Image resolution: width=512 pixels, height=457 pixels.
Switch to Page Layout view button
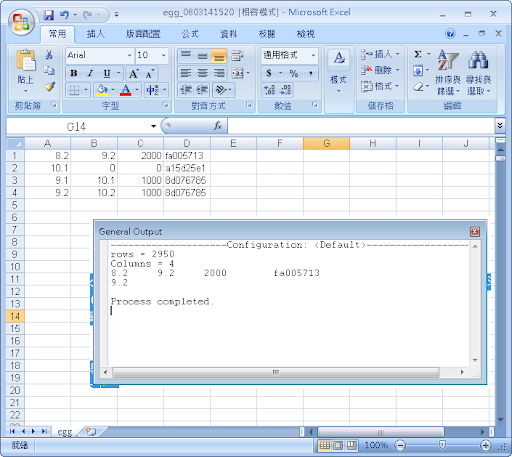[338, 445]
